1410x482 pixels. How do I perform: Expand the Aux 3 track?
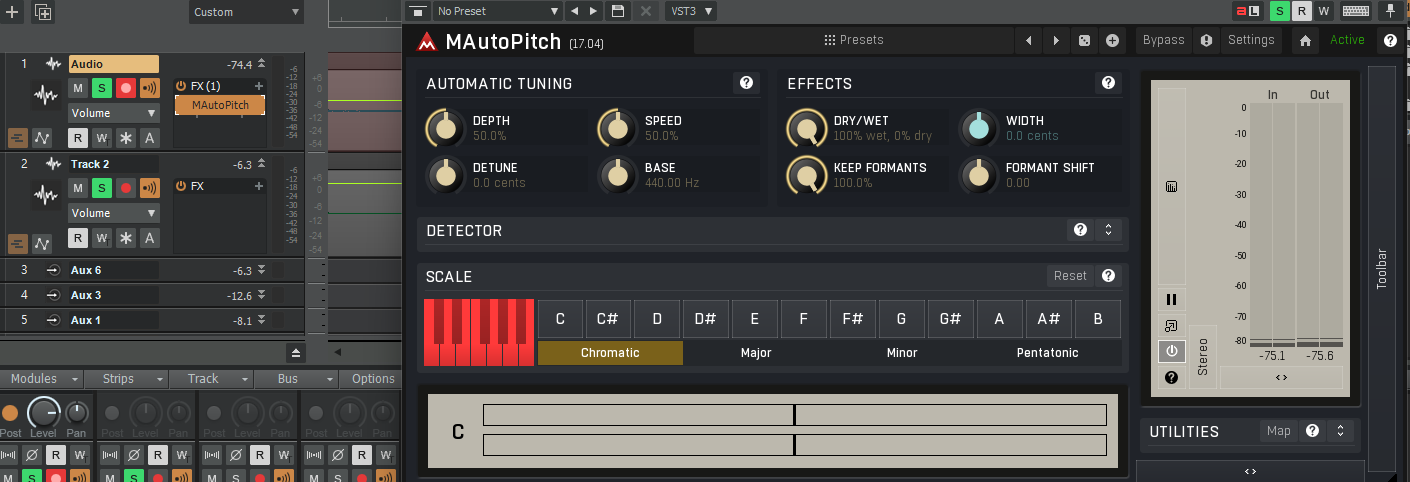tap(261, 295)
